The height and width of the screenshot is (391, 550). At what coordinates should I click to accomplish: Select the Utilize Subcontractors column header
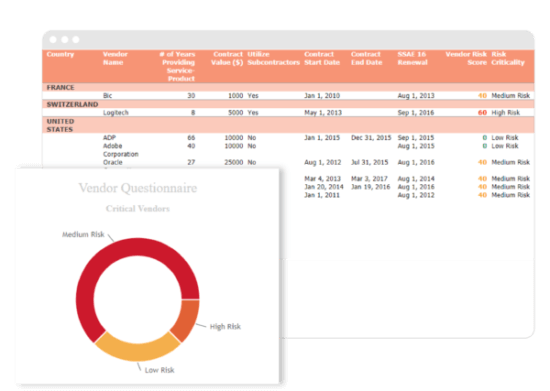click(x=273, y=58)
